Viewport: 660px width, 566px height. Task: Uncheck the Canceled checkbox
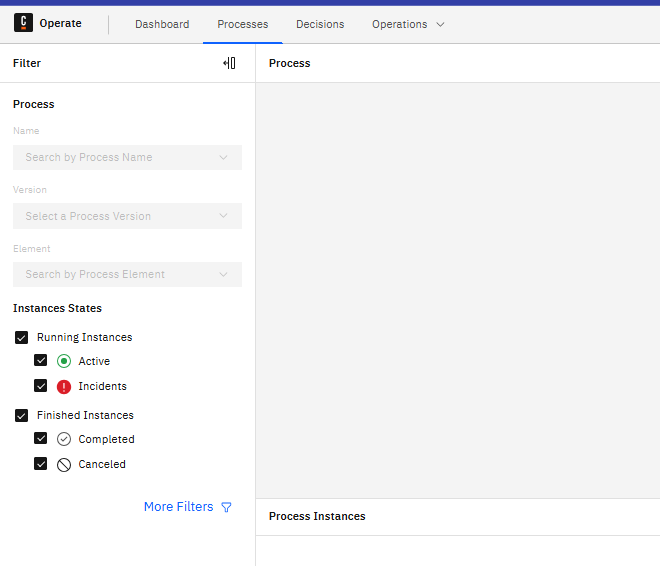pyautogui.click(x=40, y=464)
